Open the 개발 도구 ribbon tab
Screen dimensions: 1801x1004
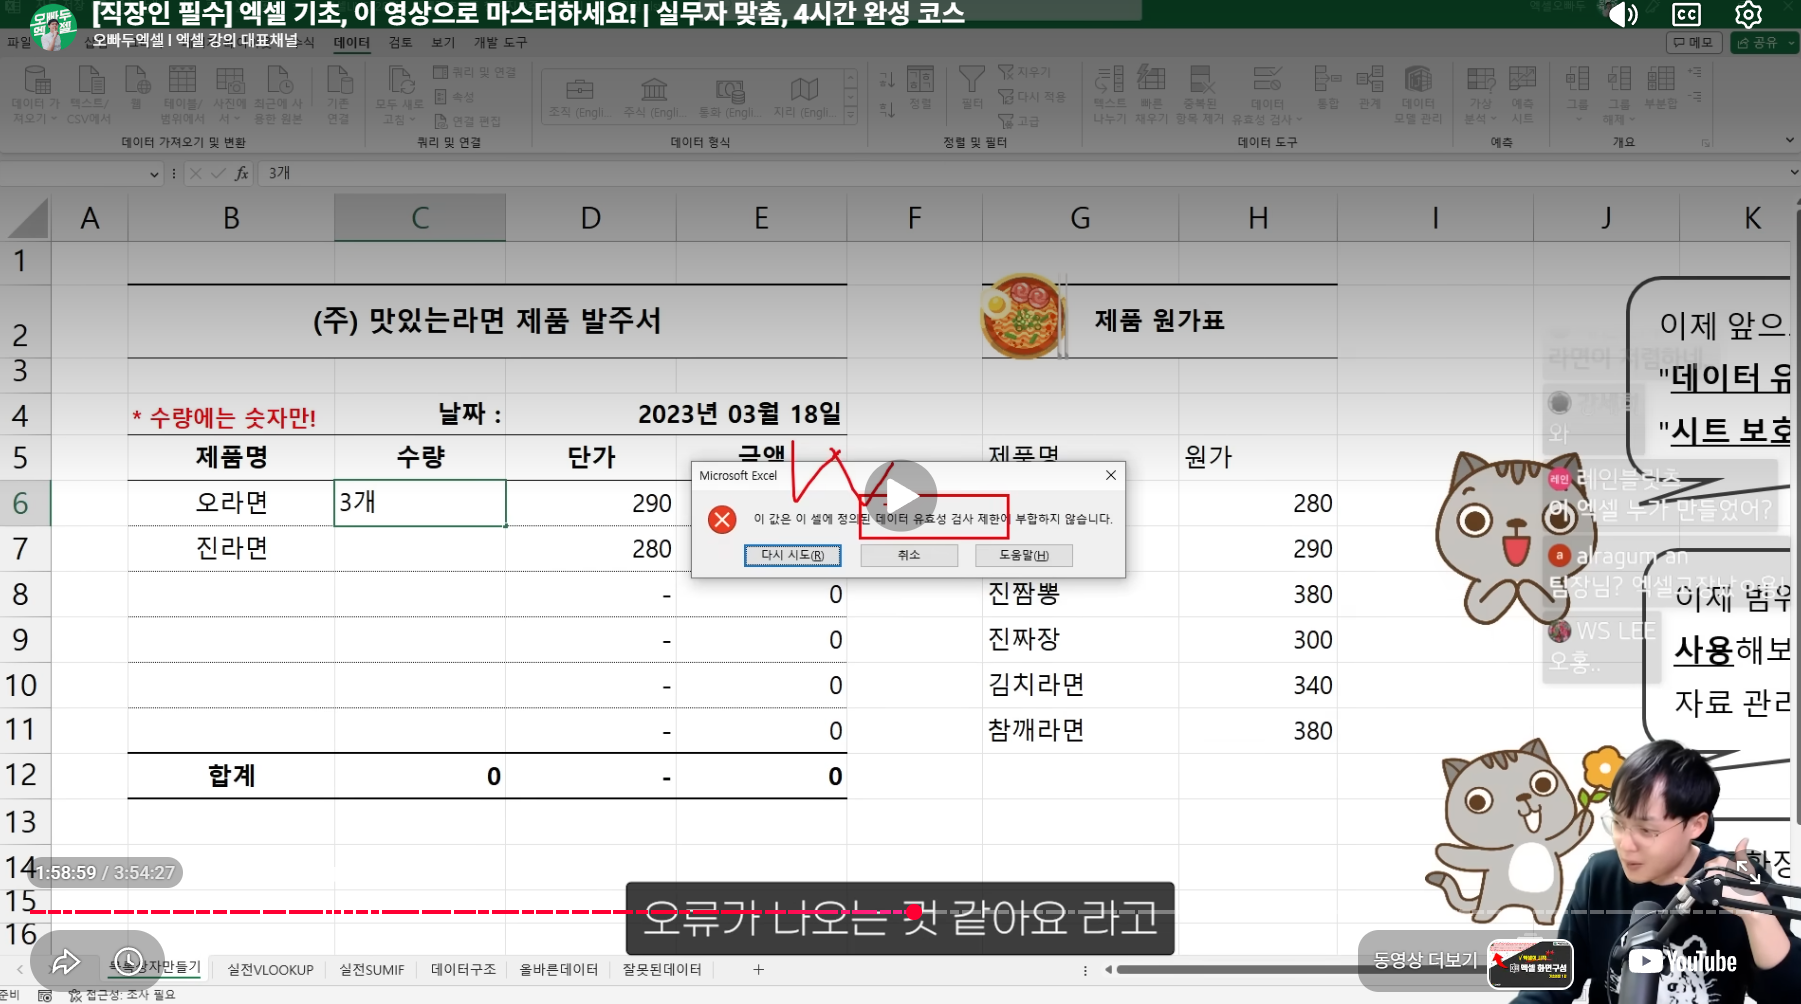[x=500, y=43]
